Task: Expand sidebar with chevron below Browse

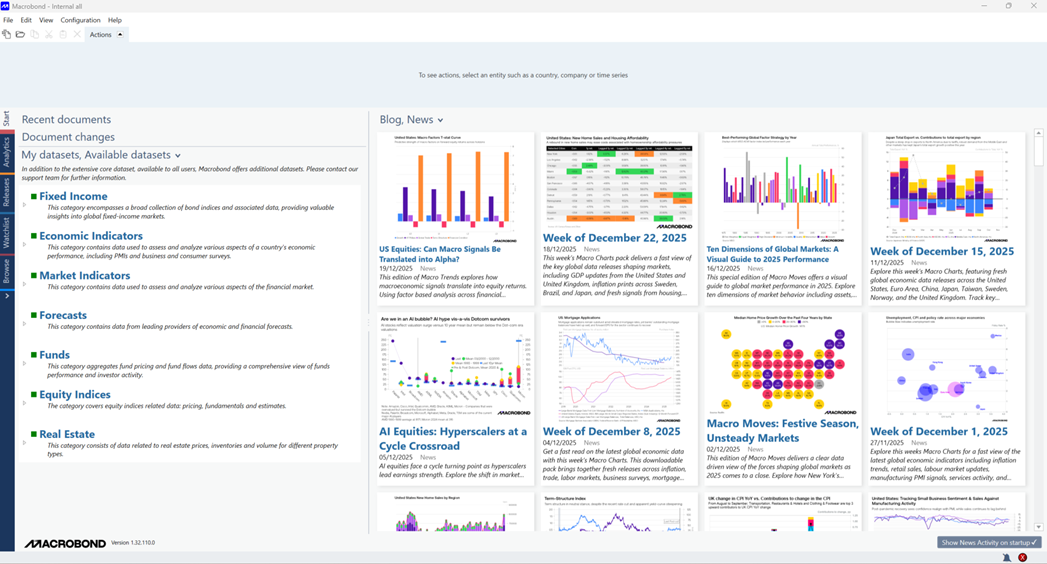Action: tap(7, 296)
